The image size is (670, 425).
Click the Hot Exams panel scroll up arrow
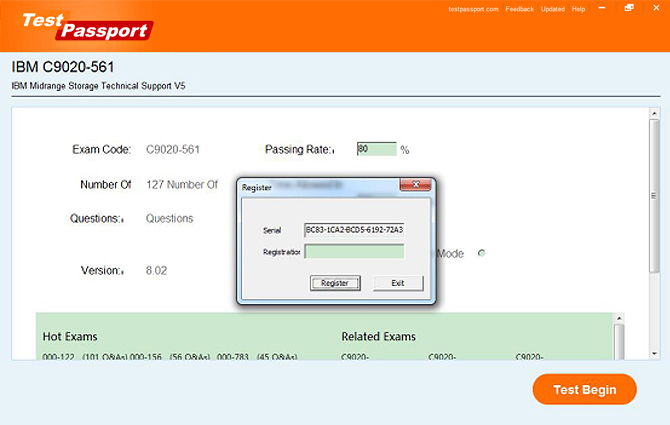(619, 319)
